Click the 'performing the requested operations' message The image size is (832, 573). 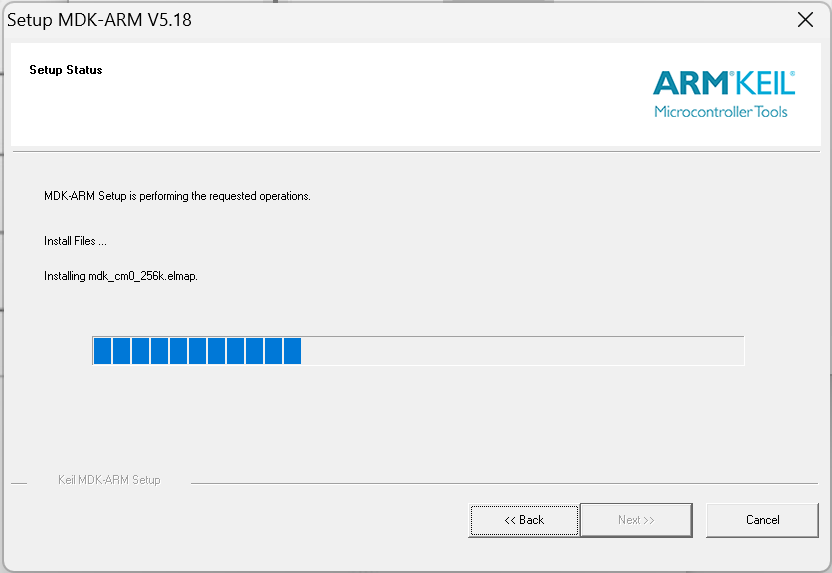point(177,196)
